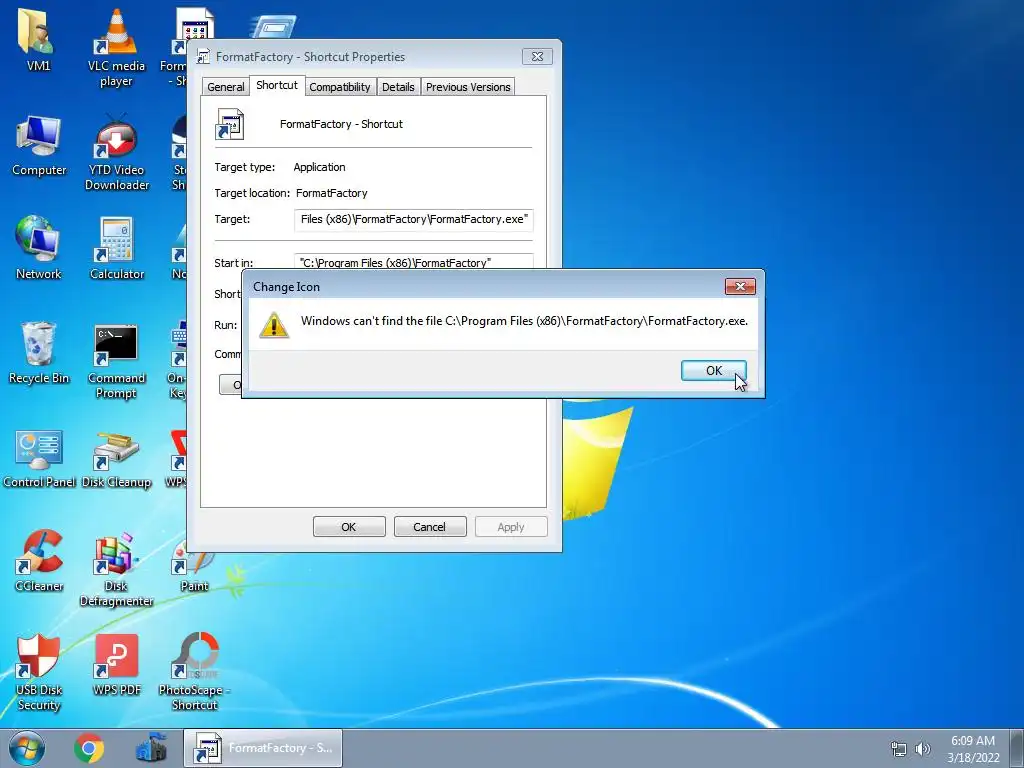Open the Recycle Bin
The width and height of the screenshot is (1024, 768).
point(39,353)
